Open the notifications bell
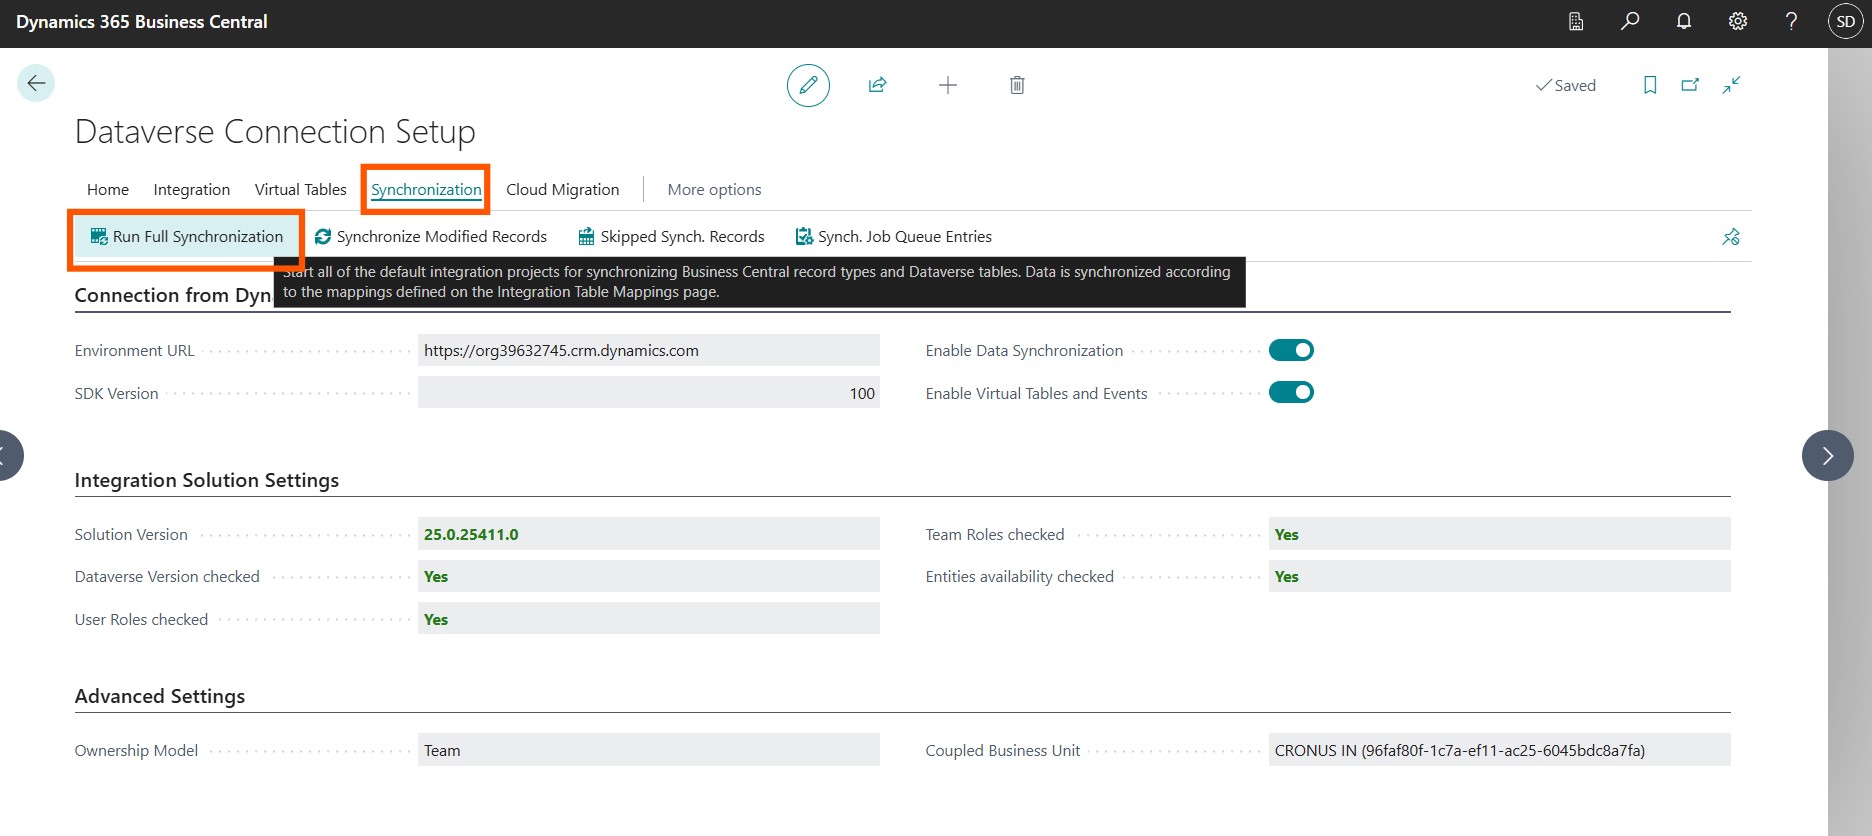Screen dimensions: 1872x836 [1684, 21]
